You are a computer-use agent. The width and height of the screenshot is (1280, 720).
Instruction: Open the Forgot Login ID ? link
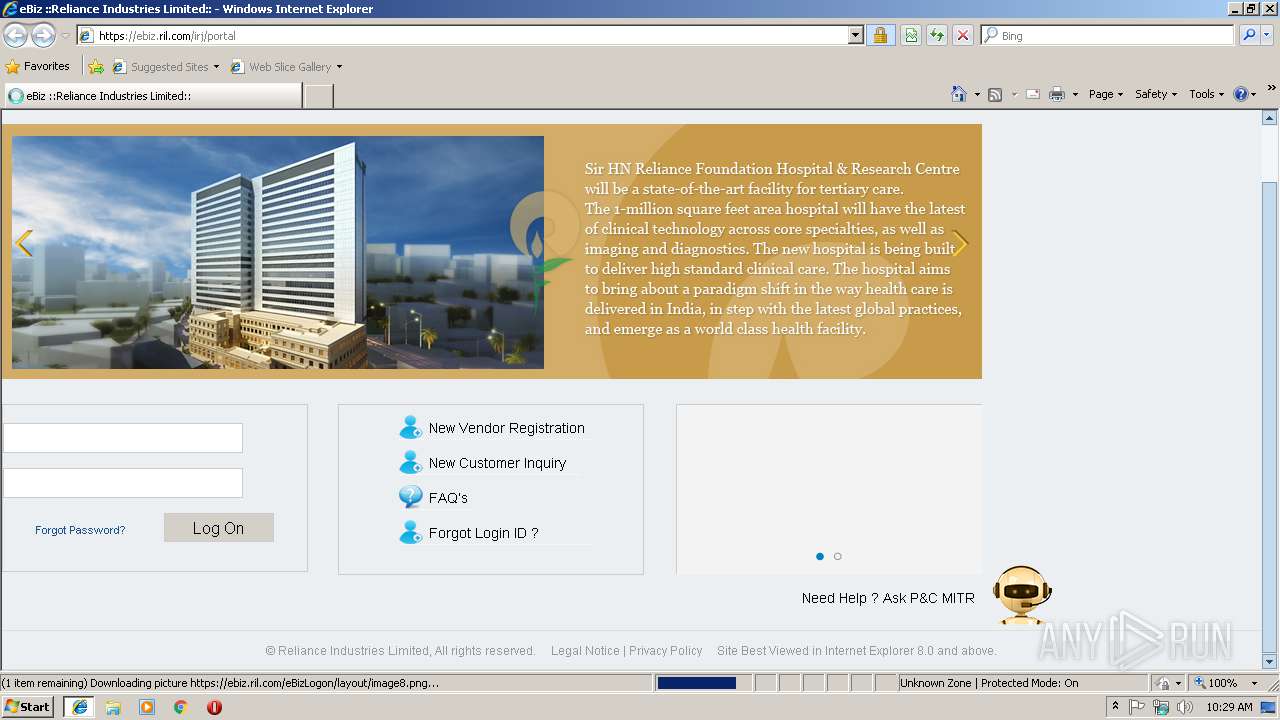click(483, 533)
